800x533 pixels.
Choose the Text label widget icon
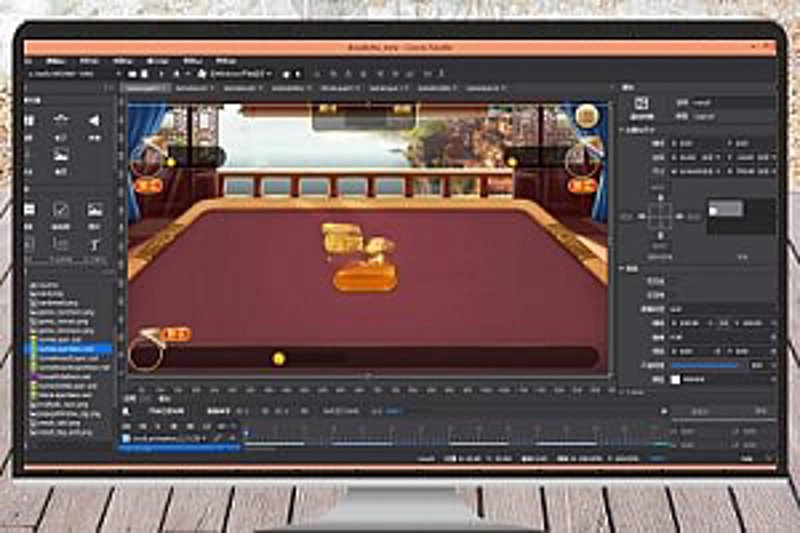coord(94,245)
